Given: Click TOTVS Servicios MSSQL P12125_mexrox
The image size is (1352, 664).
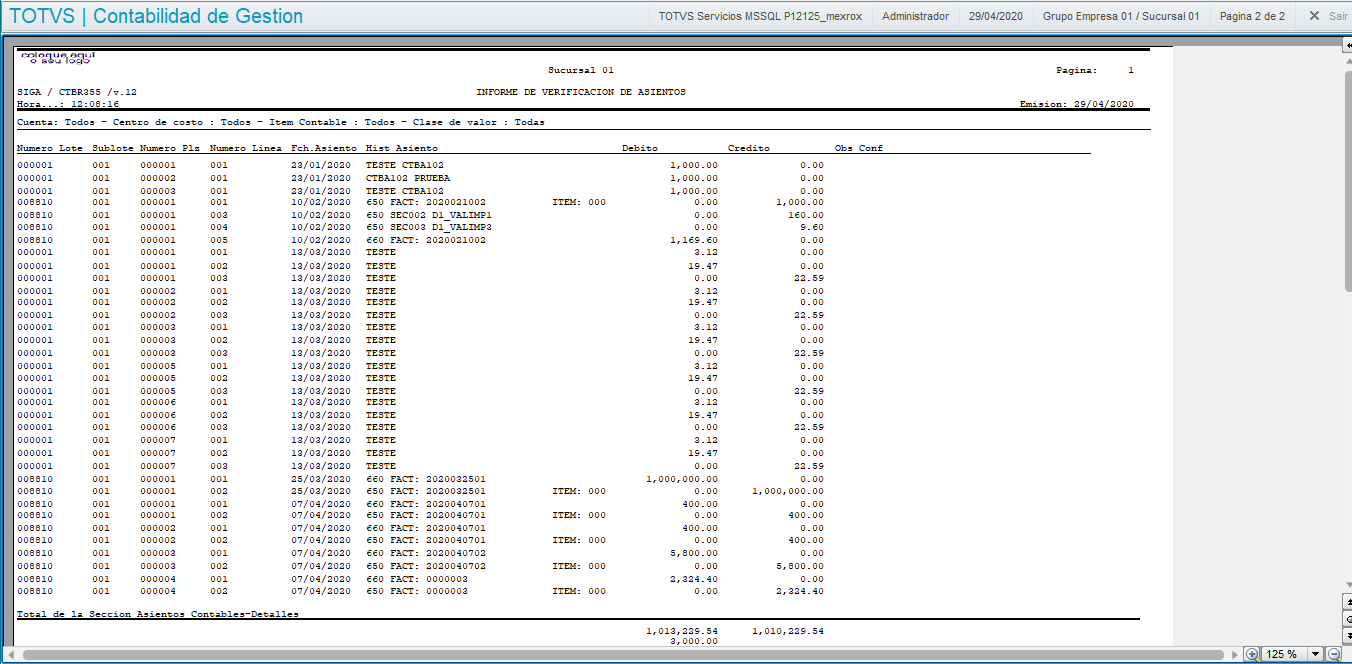Looking at the screenshot, I should click(760, 16).
